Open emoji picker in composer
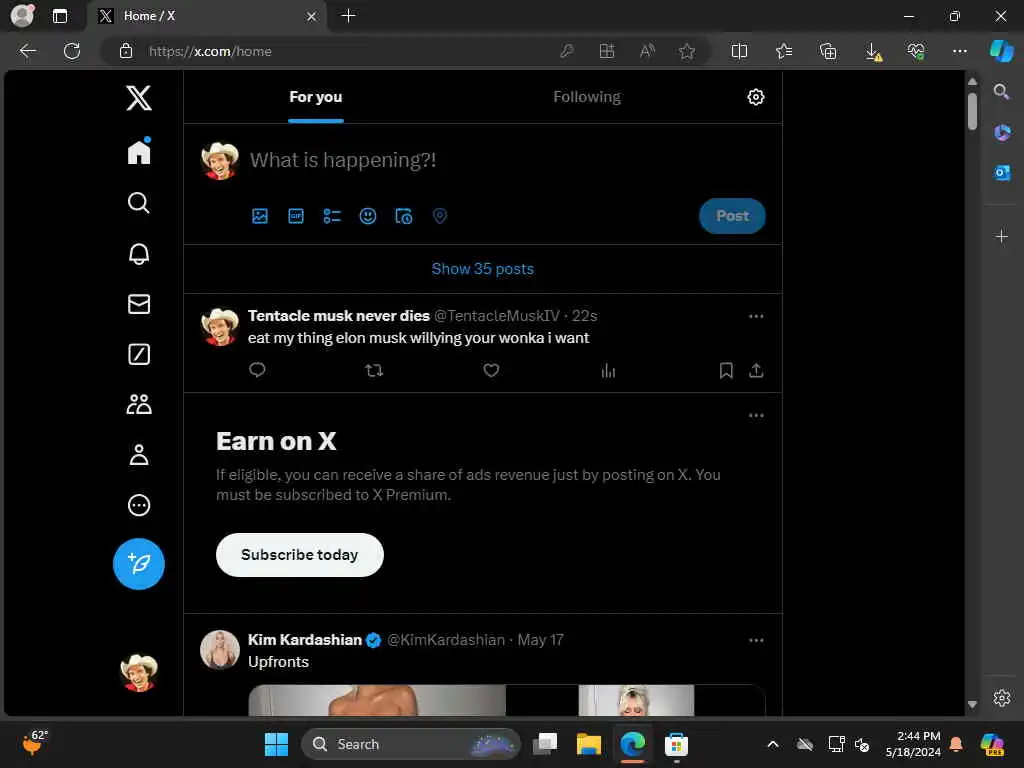 368,216
